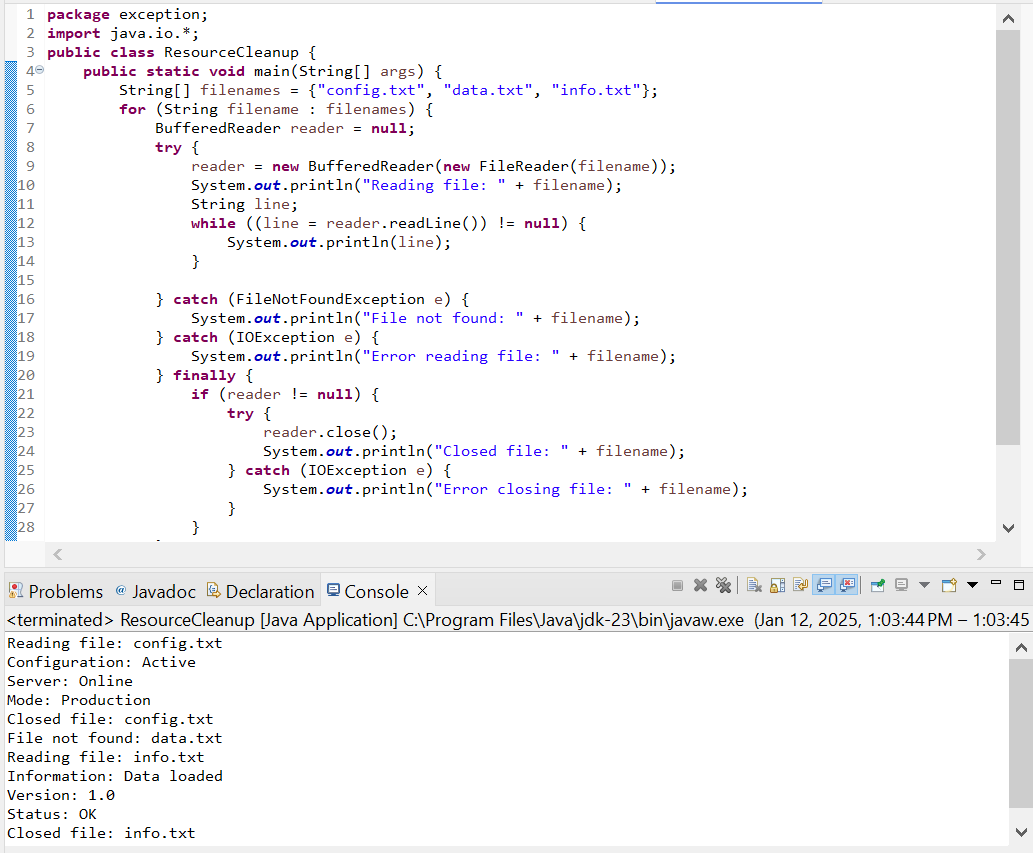
Task: Click FileNotFoundException in the catch clause
Action: [x=330, y=300]
